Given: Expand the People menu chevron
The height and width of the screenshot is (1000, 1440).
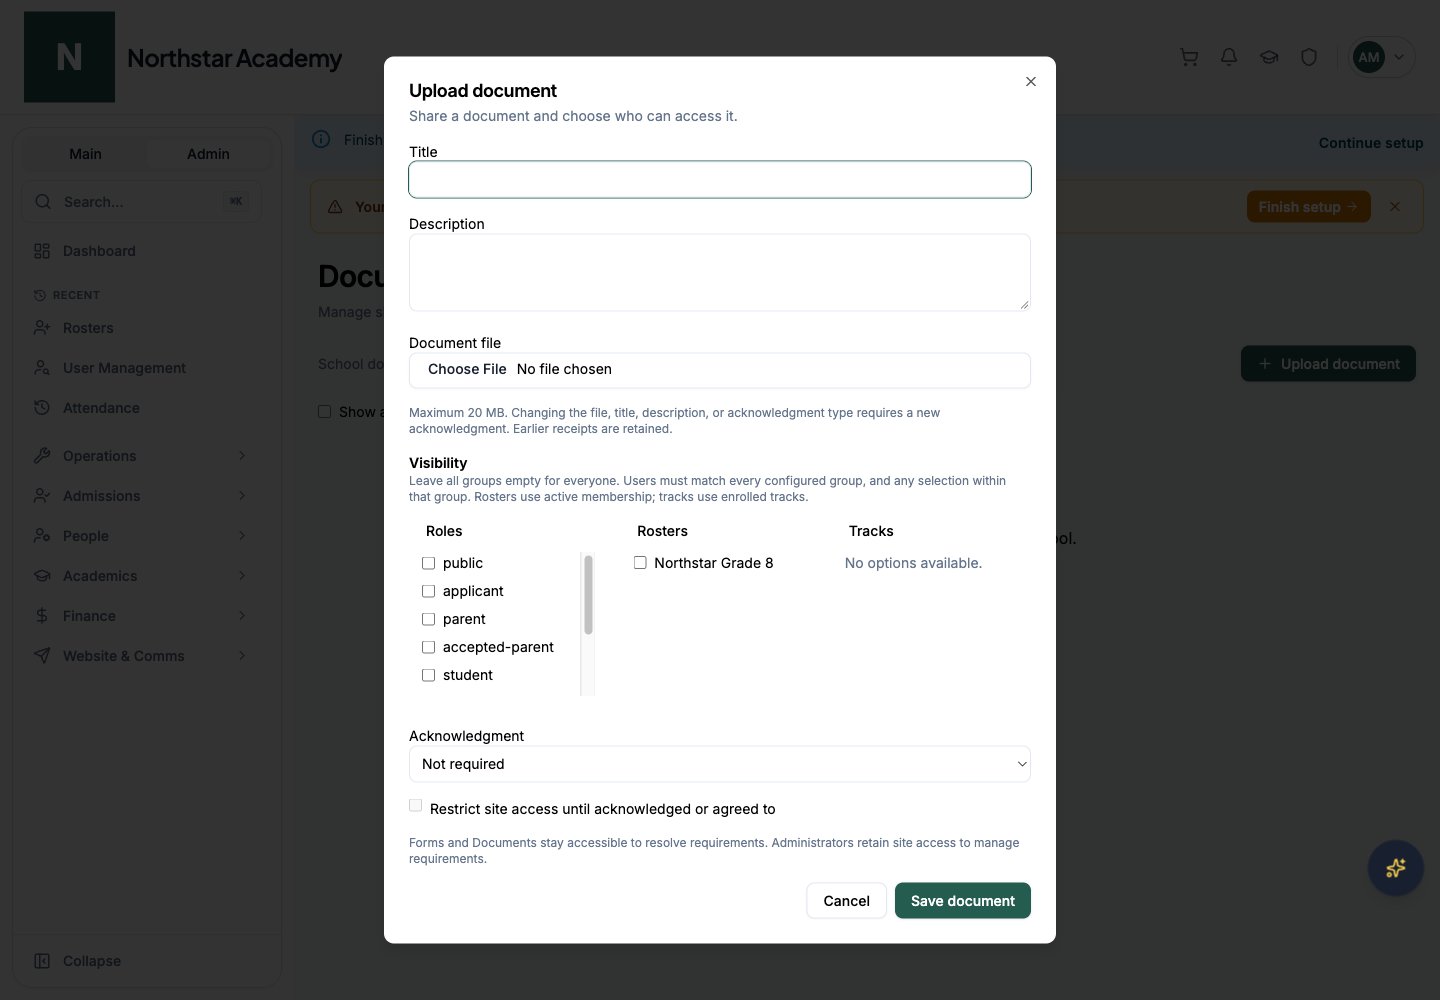Looking at the screenshot, I should click(x=242, y=536).
